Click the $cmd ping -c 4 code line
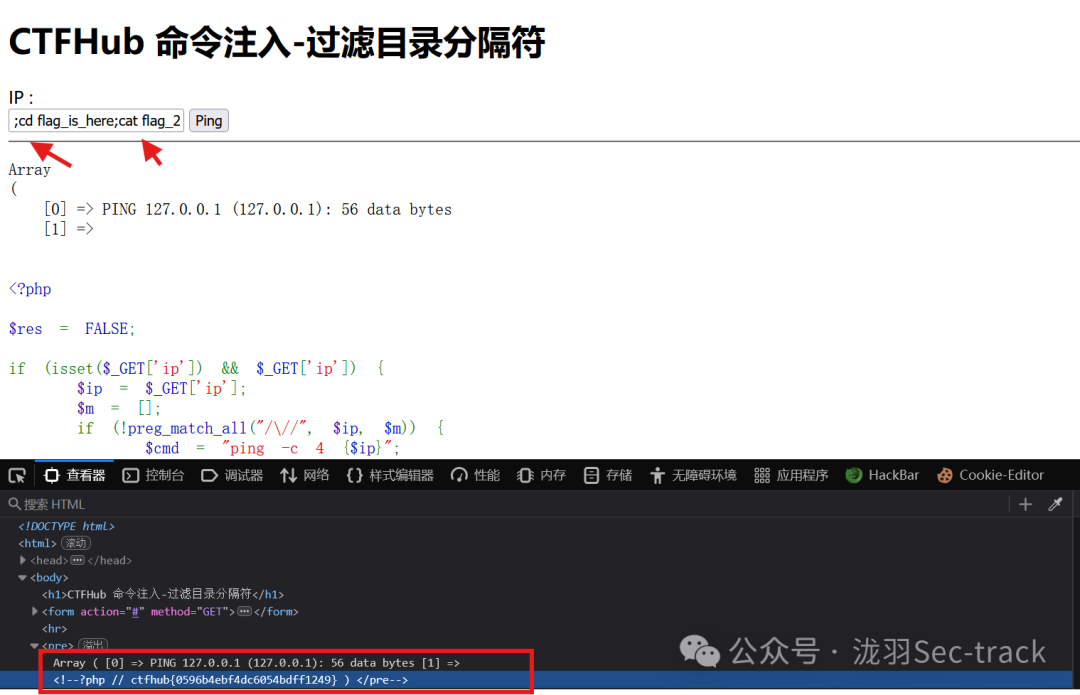Image resolution: width=1080 pixels, height=695 pixels. [x=272, y=448]
